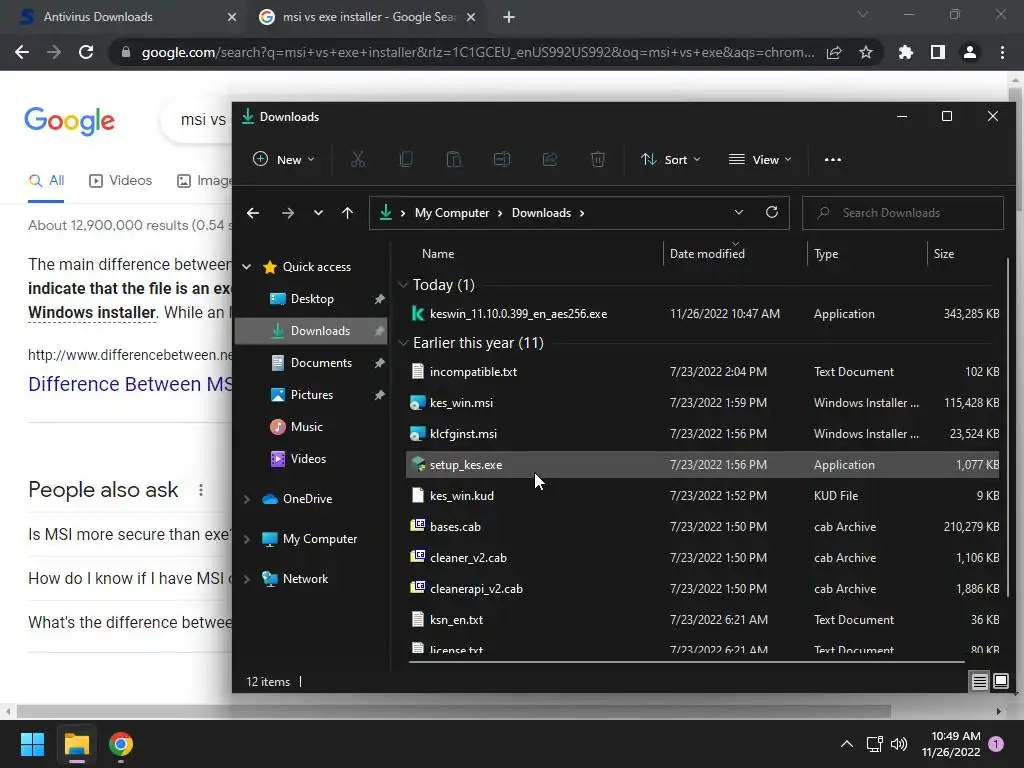Select the All tab in Google results
Image resolution: width=1024 pixels, height=768 pixels.
pyautogui.click(x=46, y=181)
